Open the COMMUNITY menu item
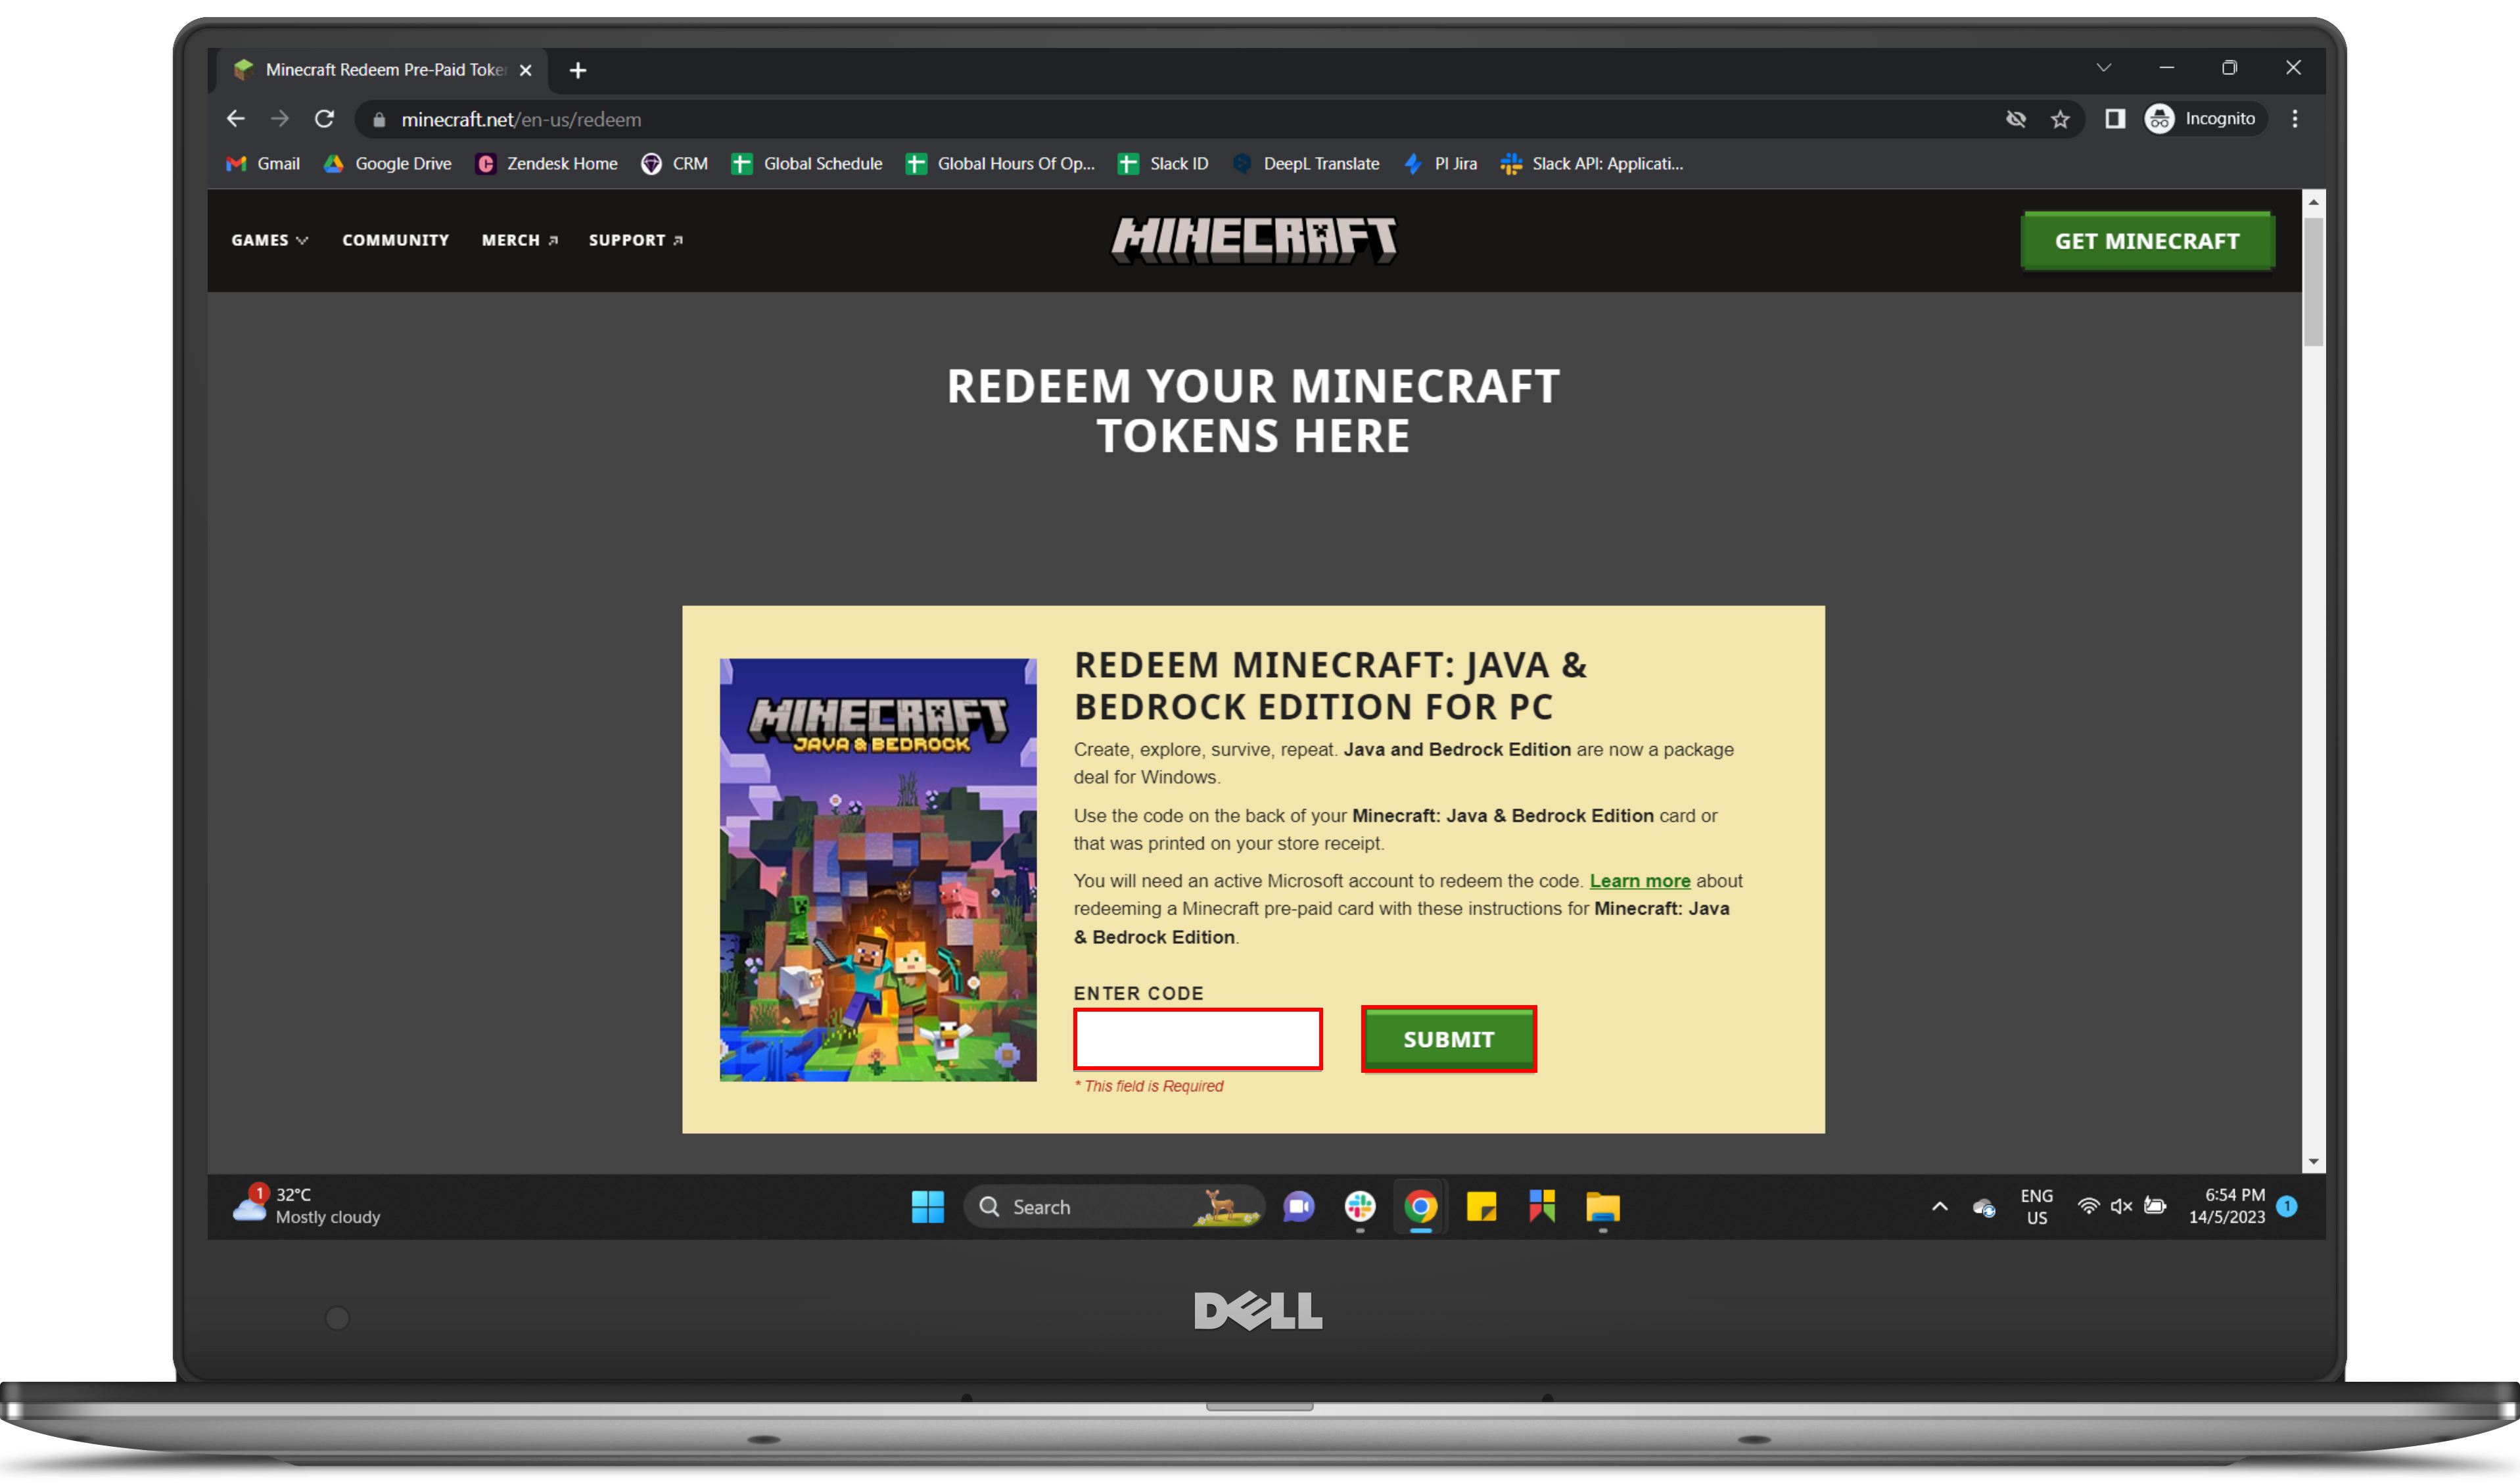The image size is (2520, 1483). [394, 240]
